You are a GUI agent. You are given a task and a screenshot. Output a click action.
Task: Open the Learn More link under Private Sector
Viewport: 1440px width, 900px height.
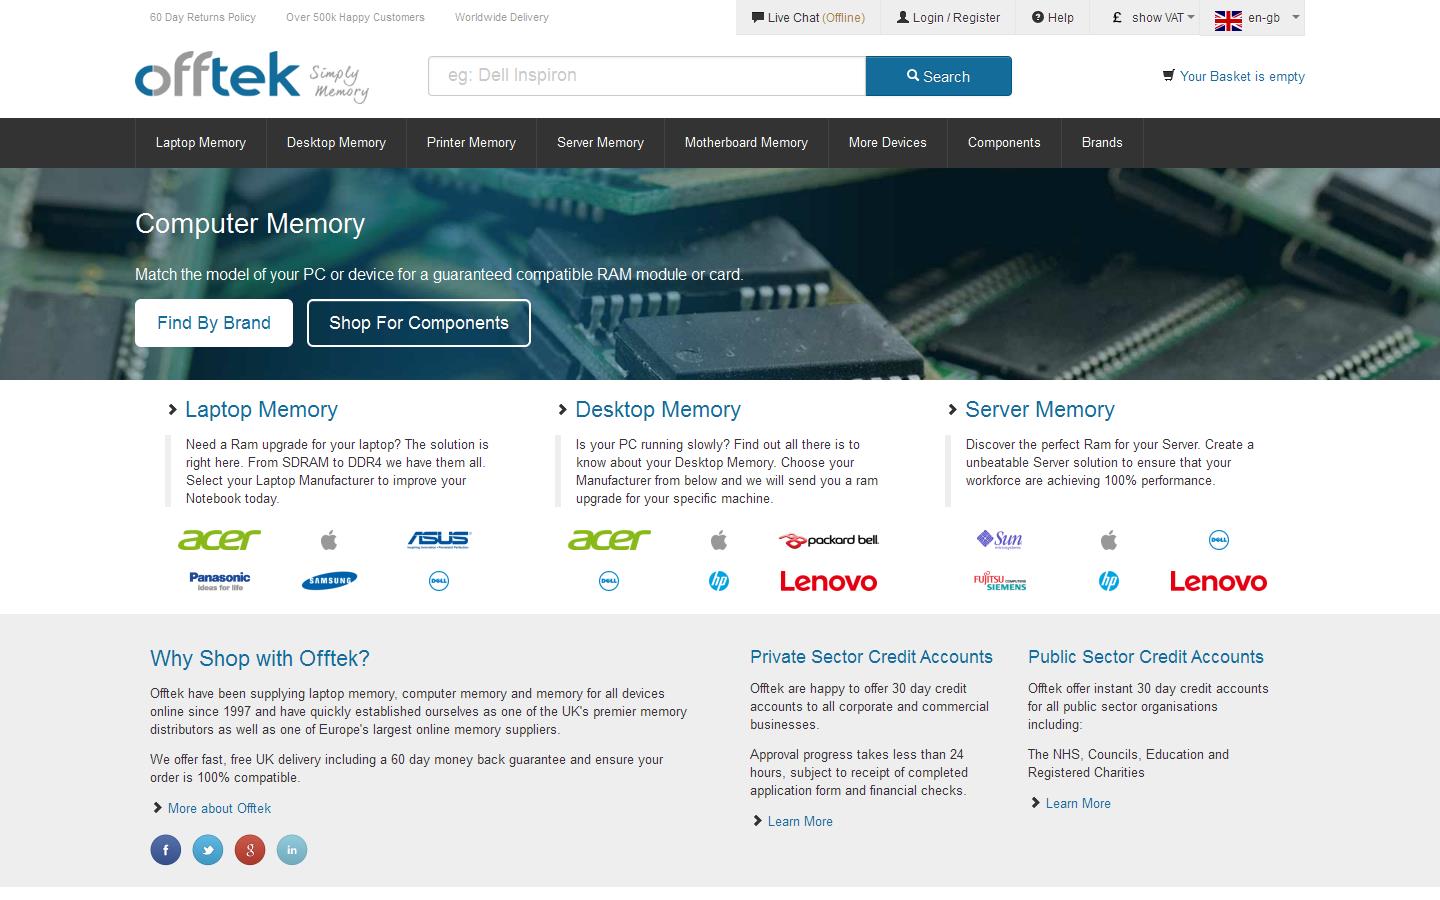[x=799, y=821]
